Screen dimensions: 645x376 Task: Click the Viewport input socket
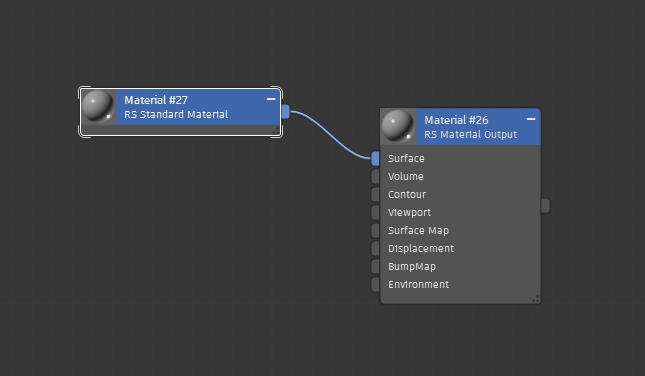pos(375,213)
